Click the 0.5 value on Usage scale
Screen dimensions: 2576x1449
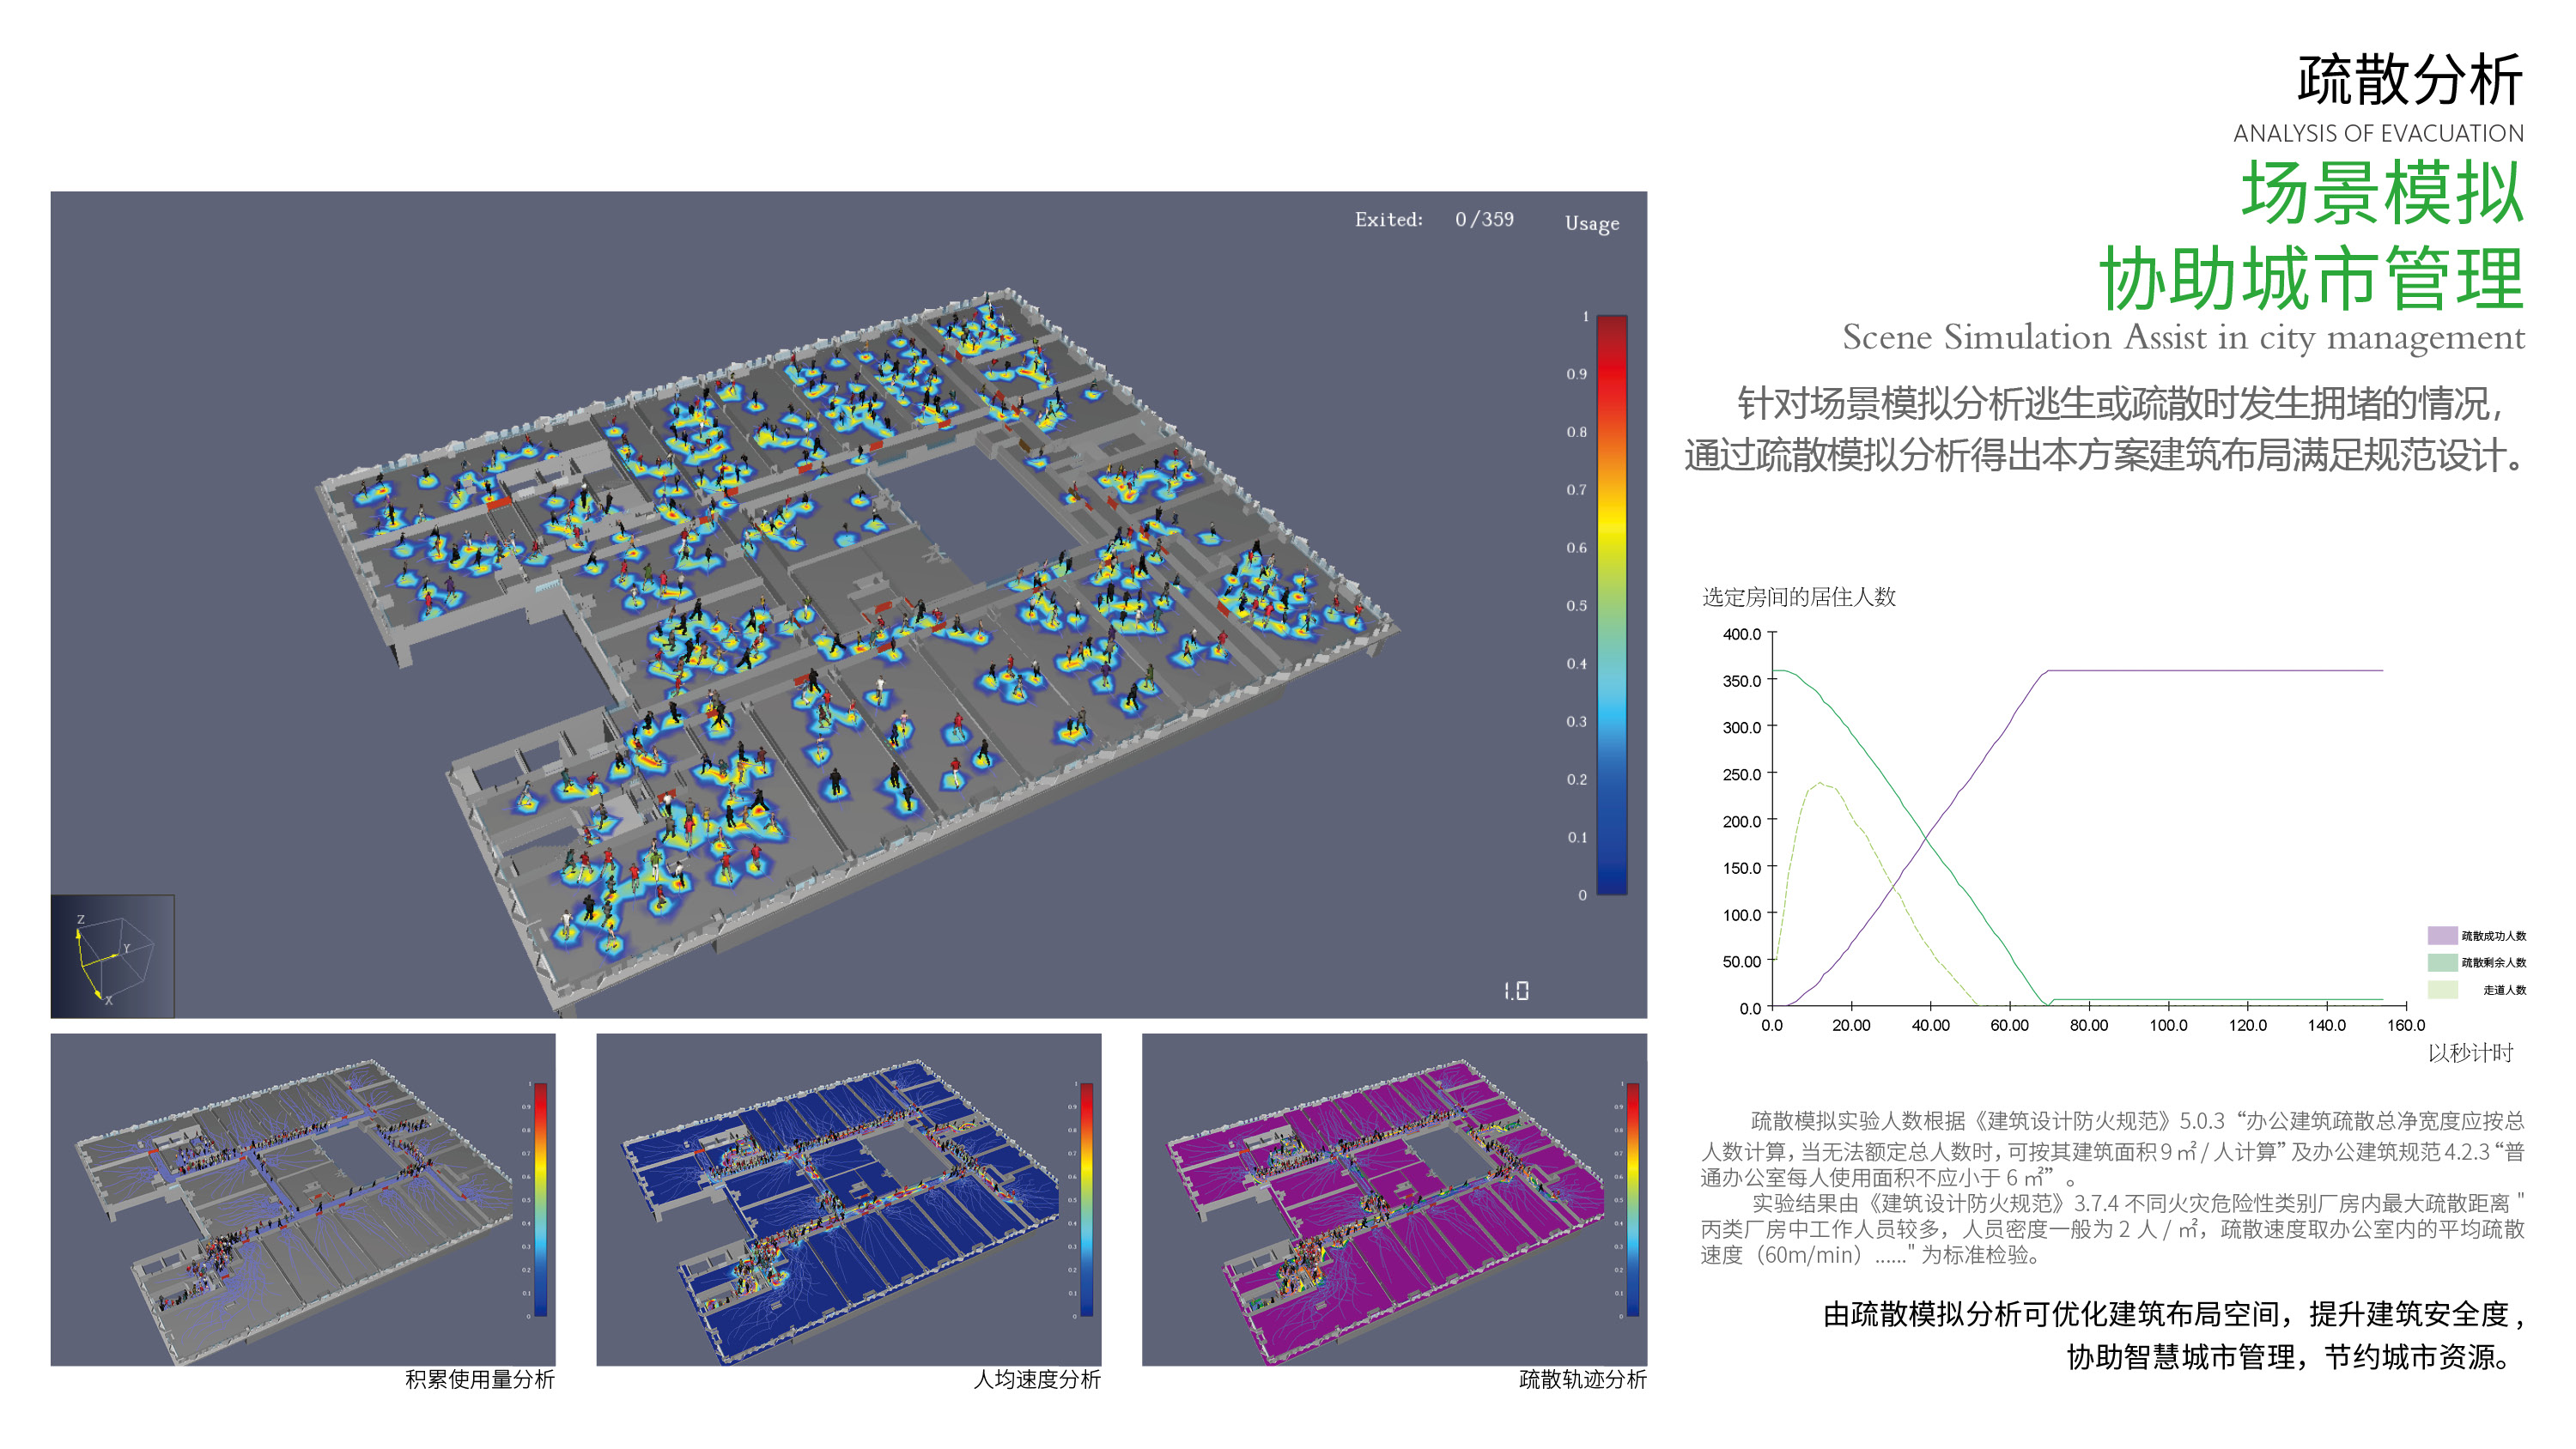coord(1576,605)
